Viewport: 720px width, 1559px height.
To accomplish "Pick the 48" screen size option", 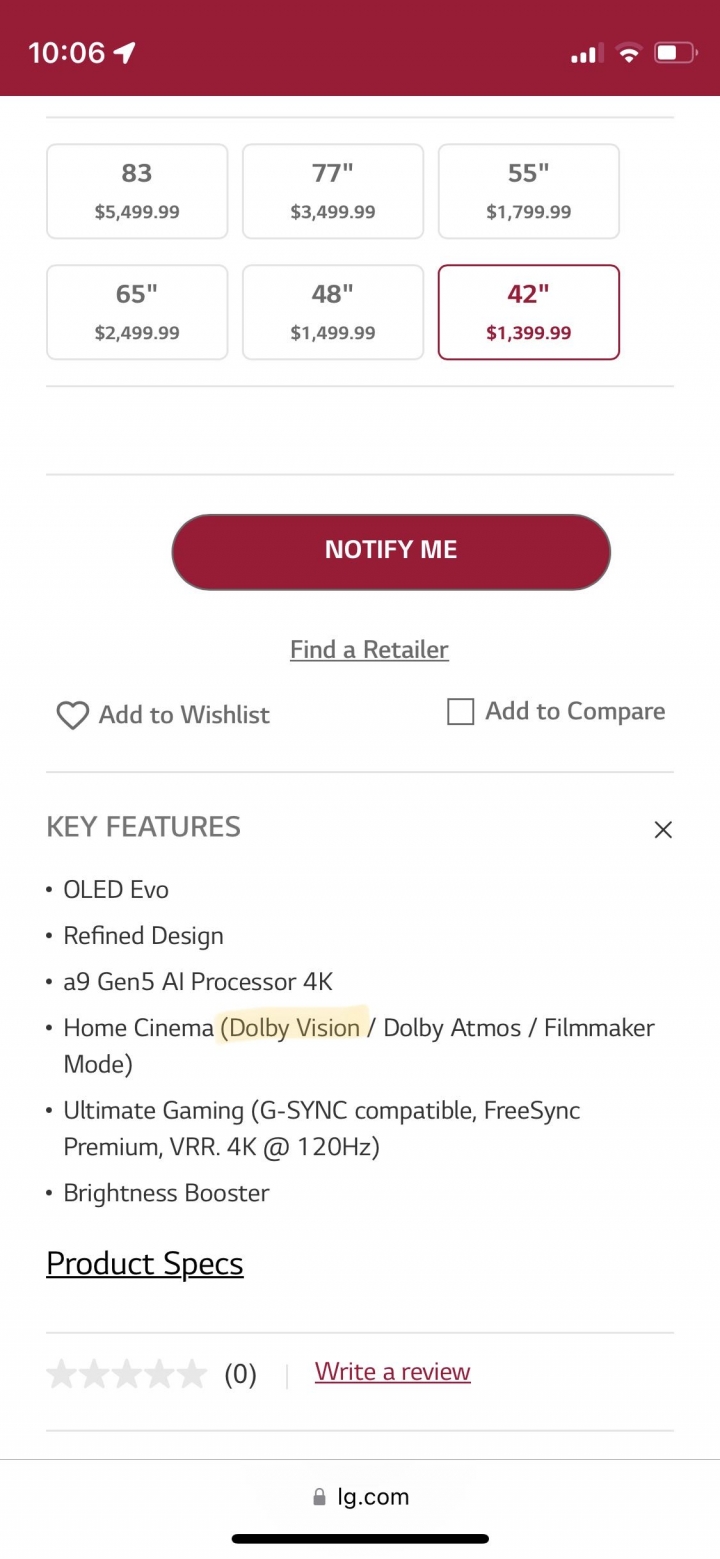I will click(x=333, y=312).
